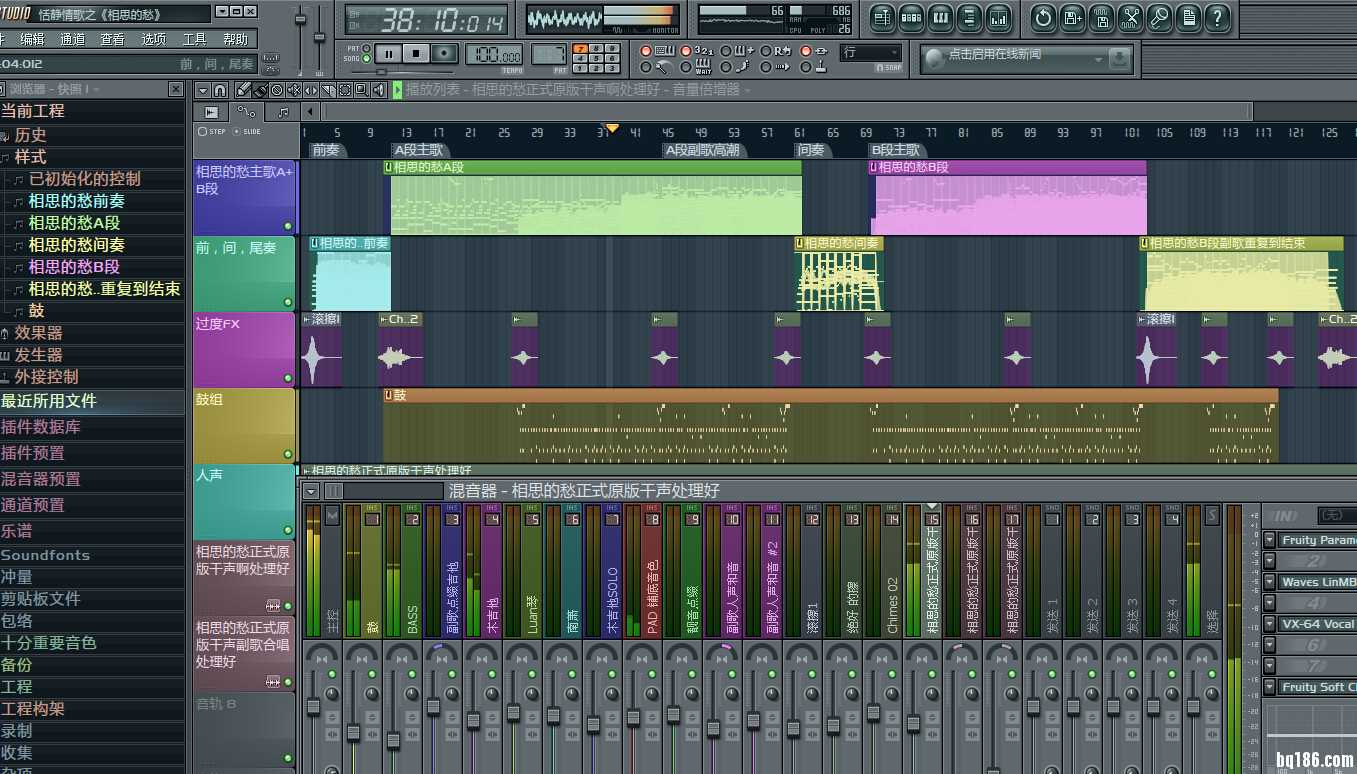Open the piano roll window icon
The image size is (1357, 774).
[x=940, y=17]
